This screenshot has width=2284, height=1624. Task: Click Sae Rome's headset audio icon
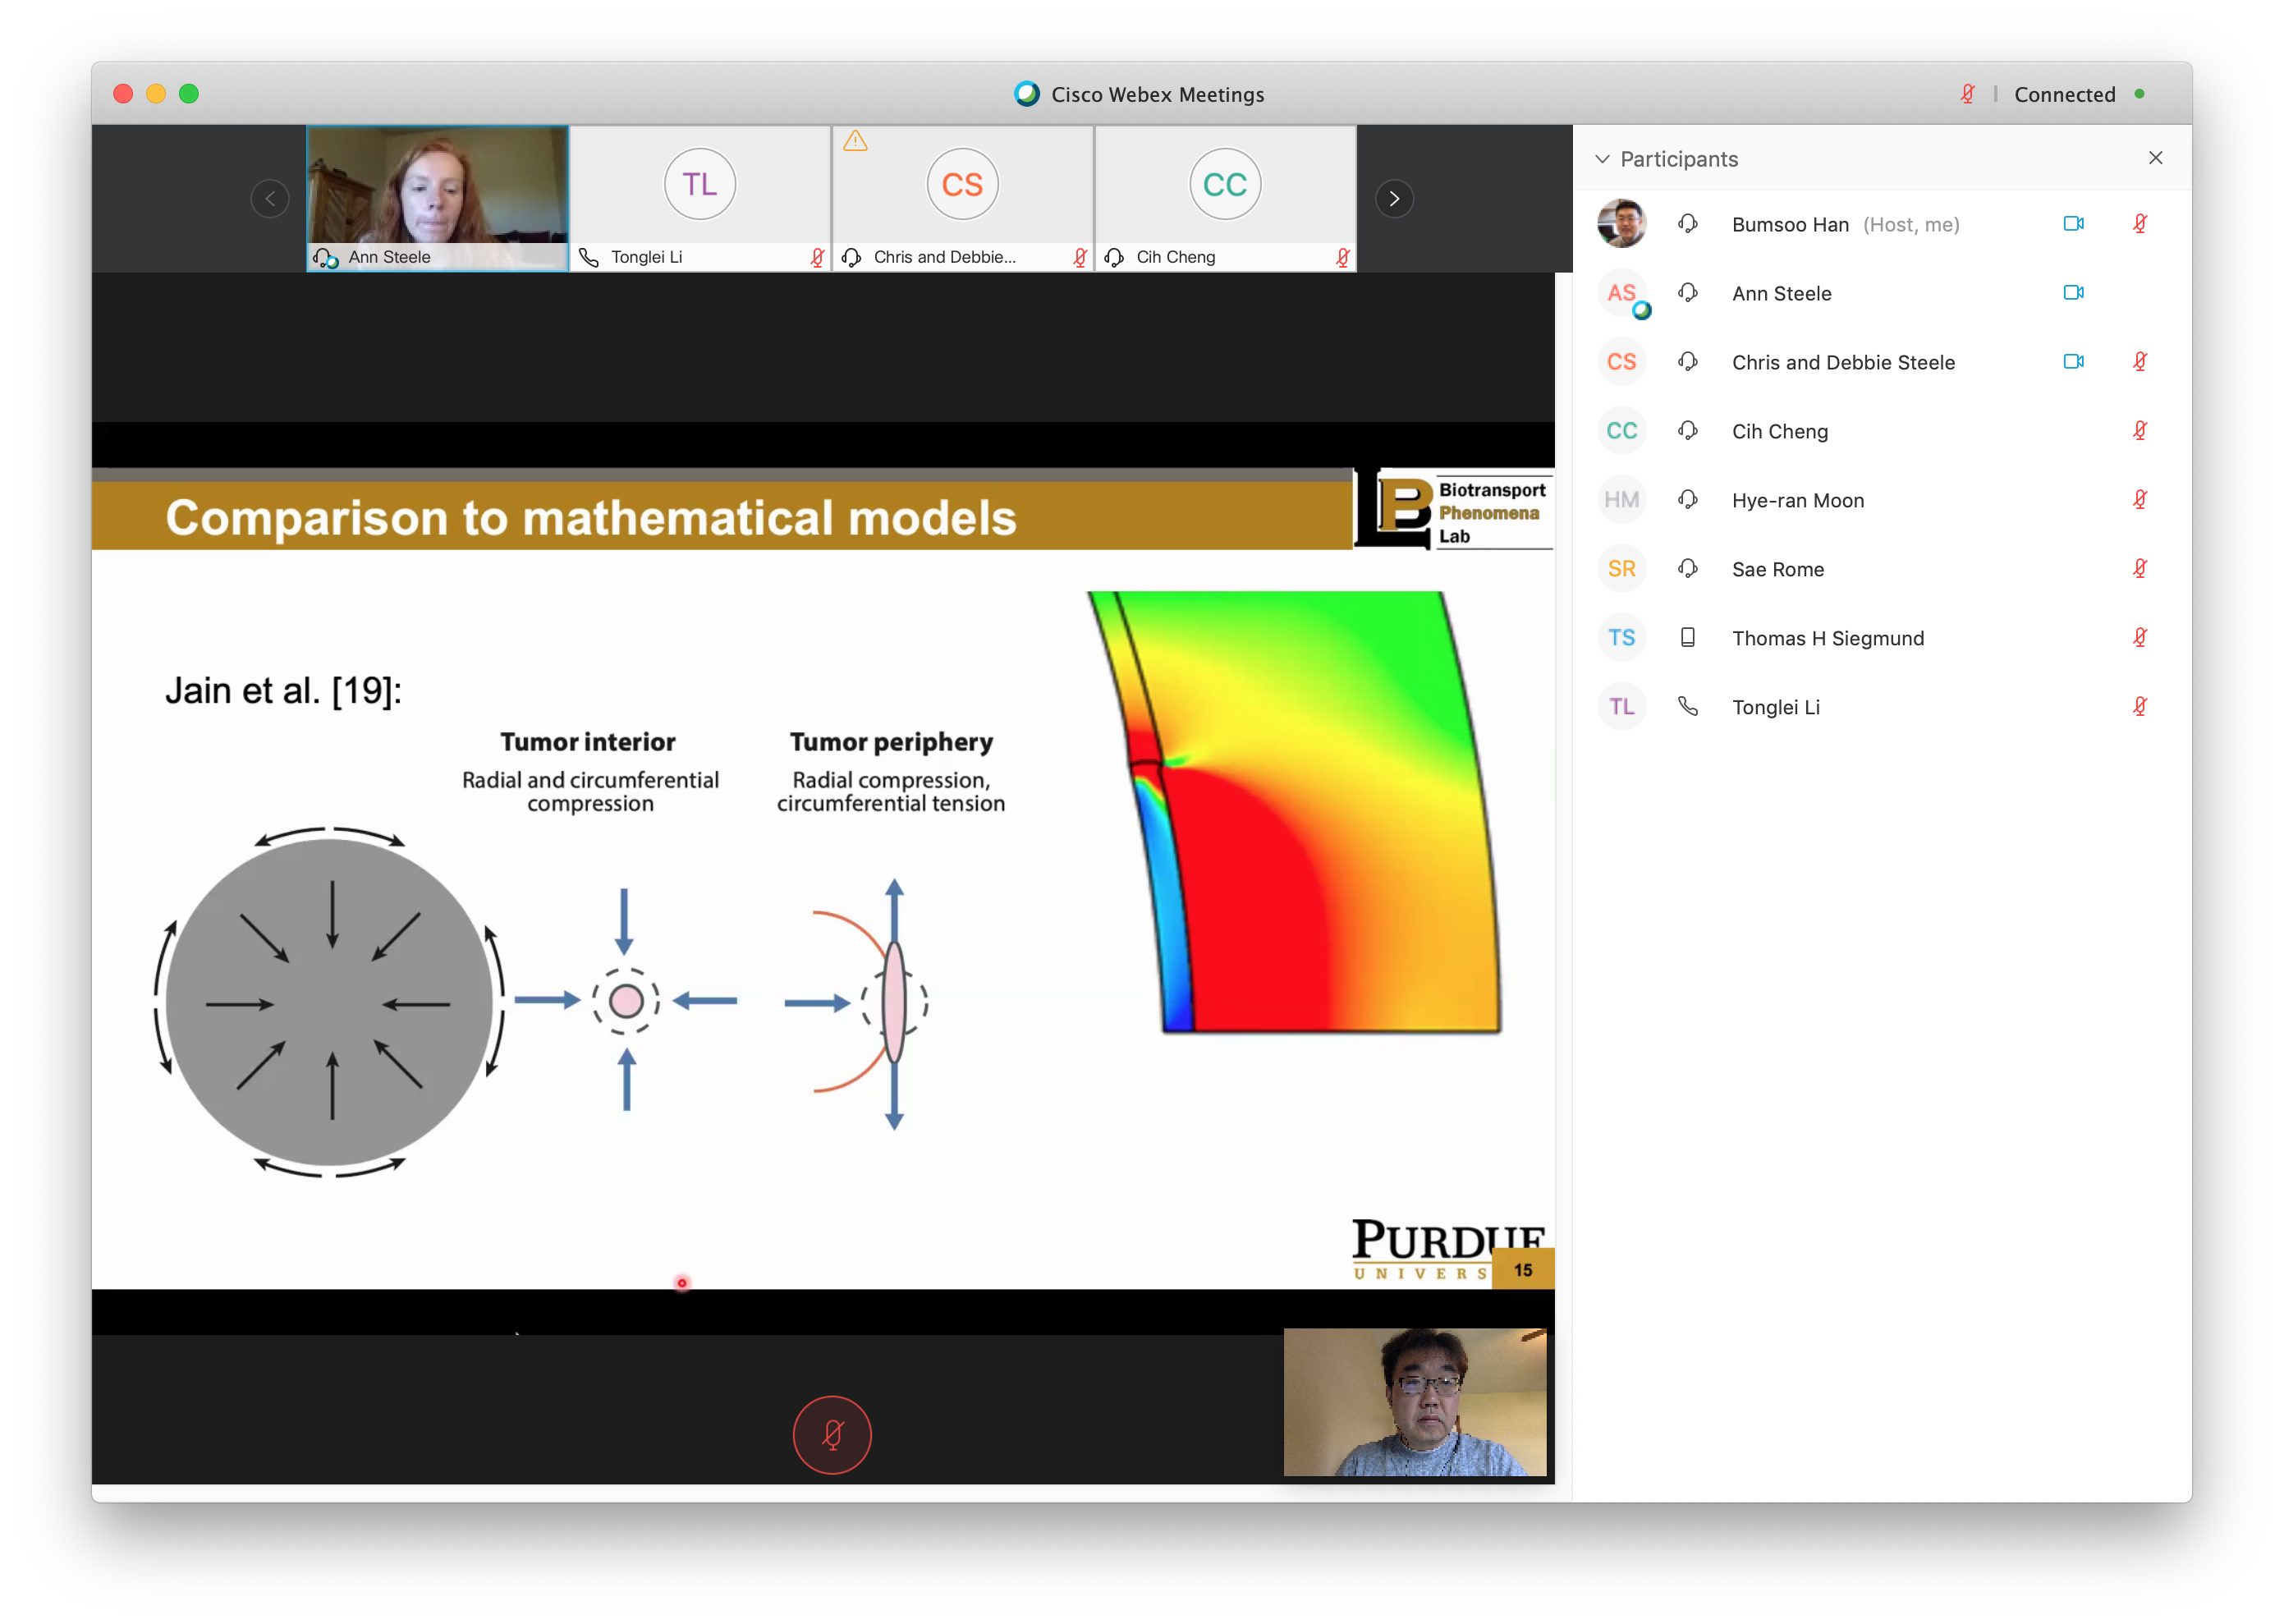pos(1688,569)
